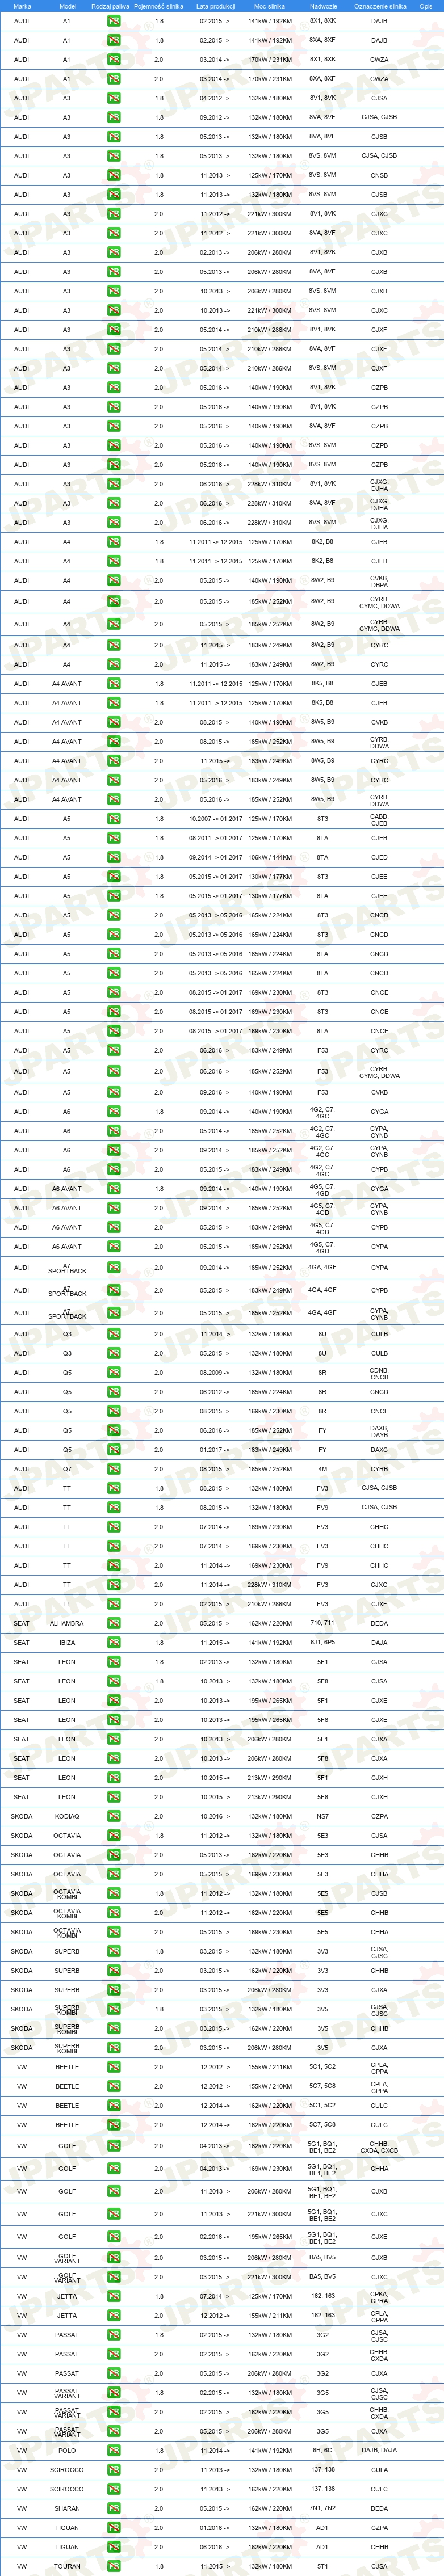Click the Pojemność silnika column header
Image resolution: width=444 pixels, height=2576 pixels.
tap(159, 6)
